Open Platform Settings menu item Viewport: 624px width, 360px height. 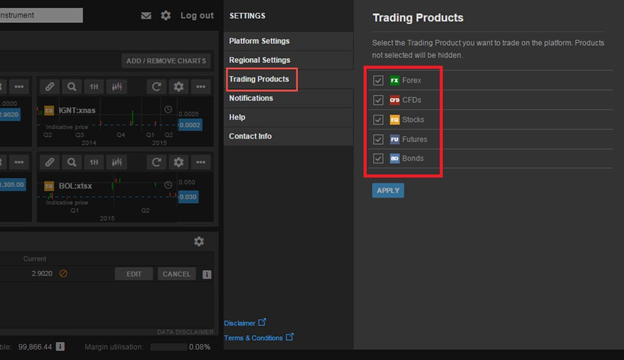289,41
